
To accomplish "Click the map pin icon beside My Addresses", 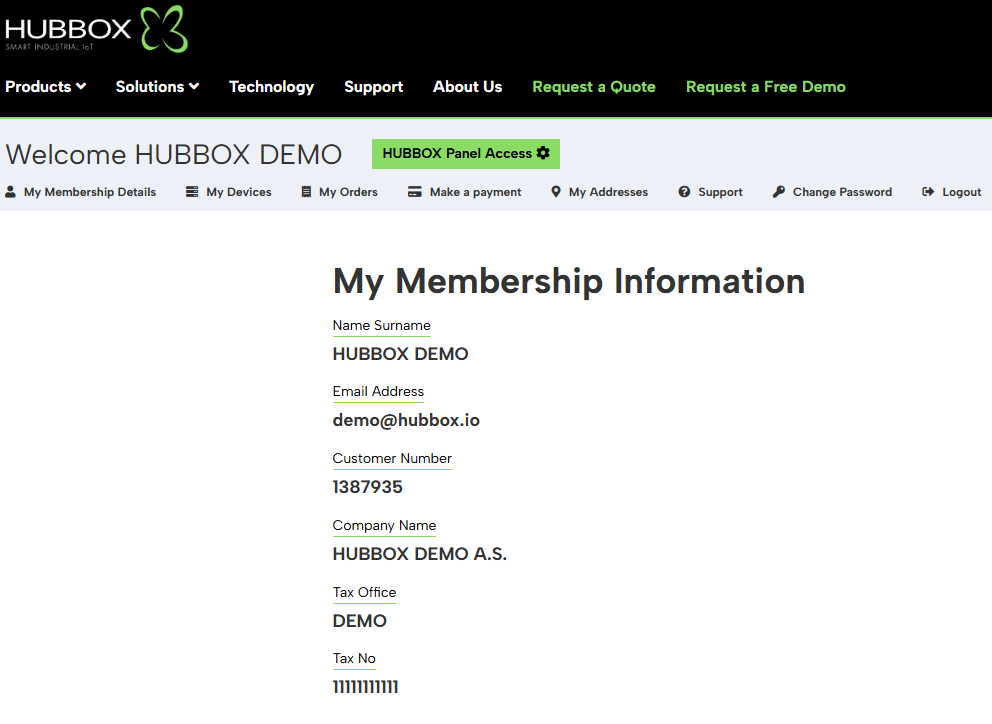I will (x=556, y=192).
